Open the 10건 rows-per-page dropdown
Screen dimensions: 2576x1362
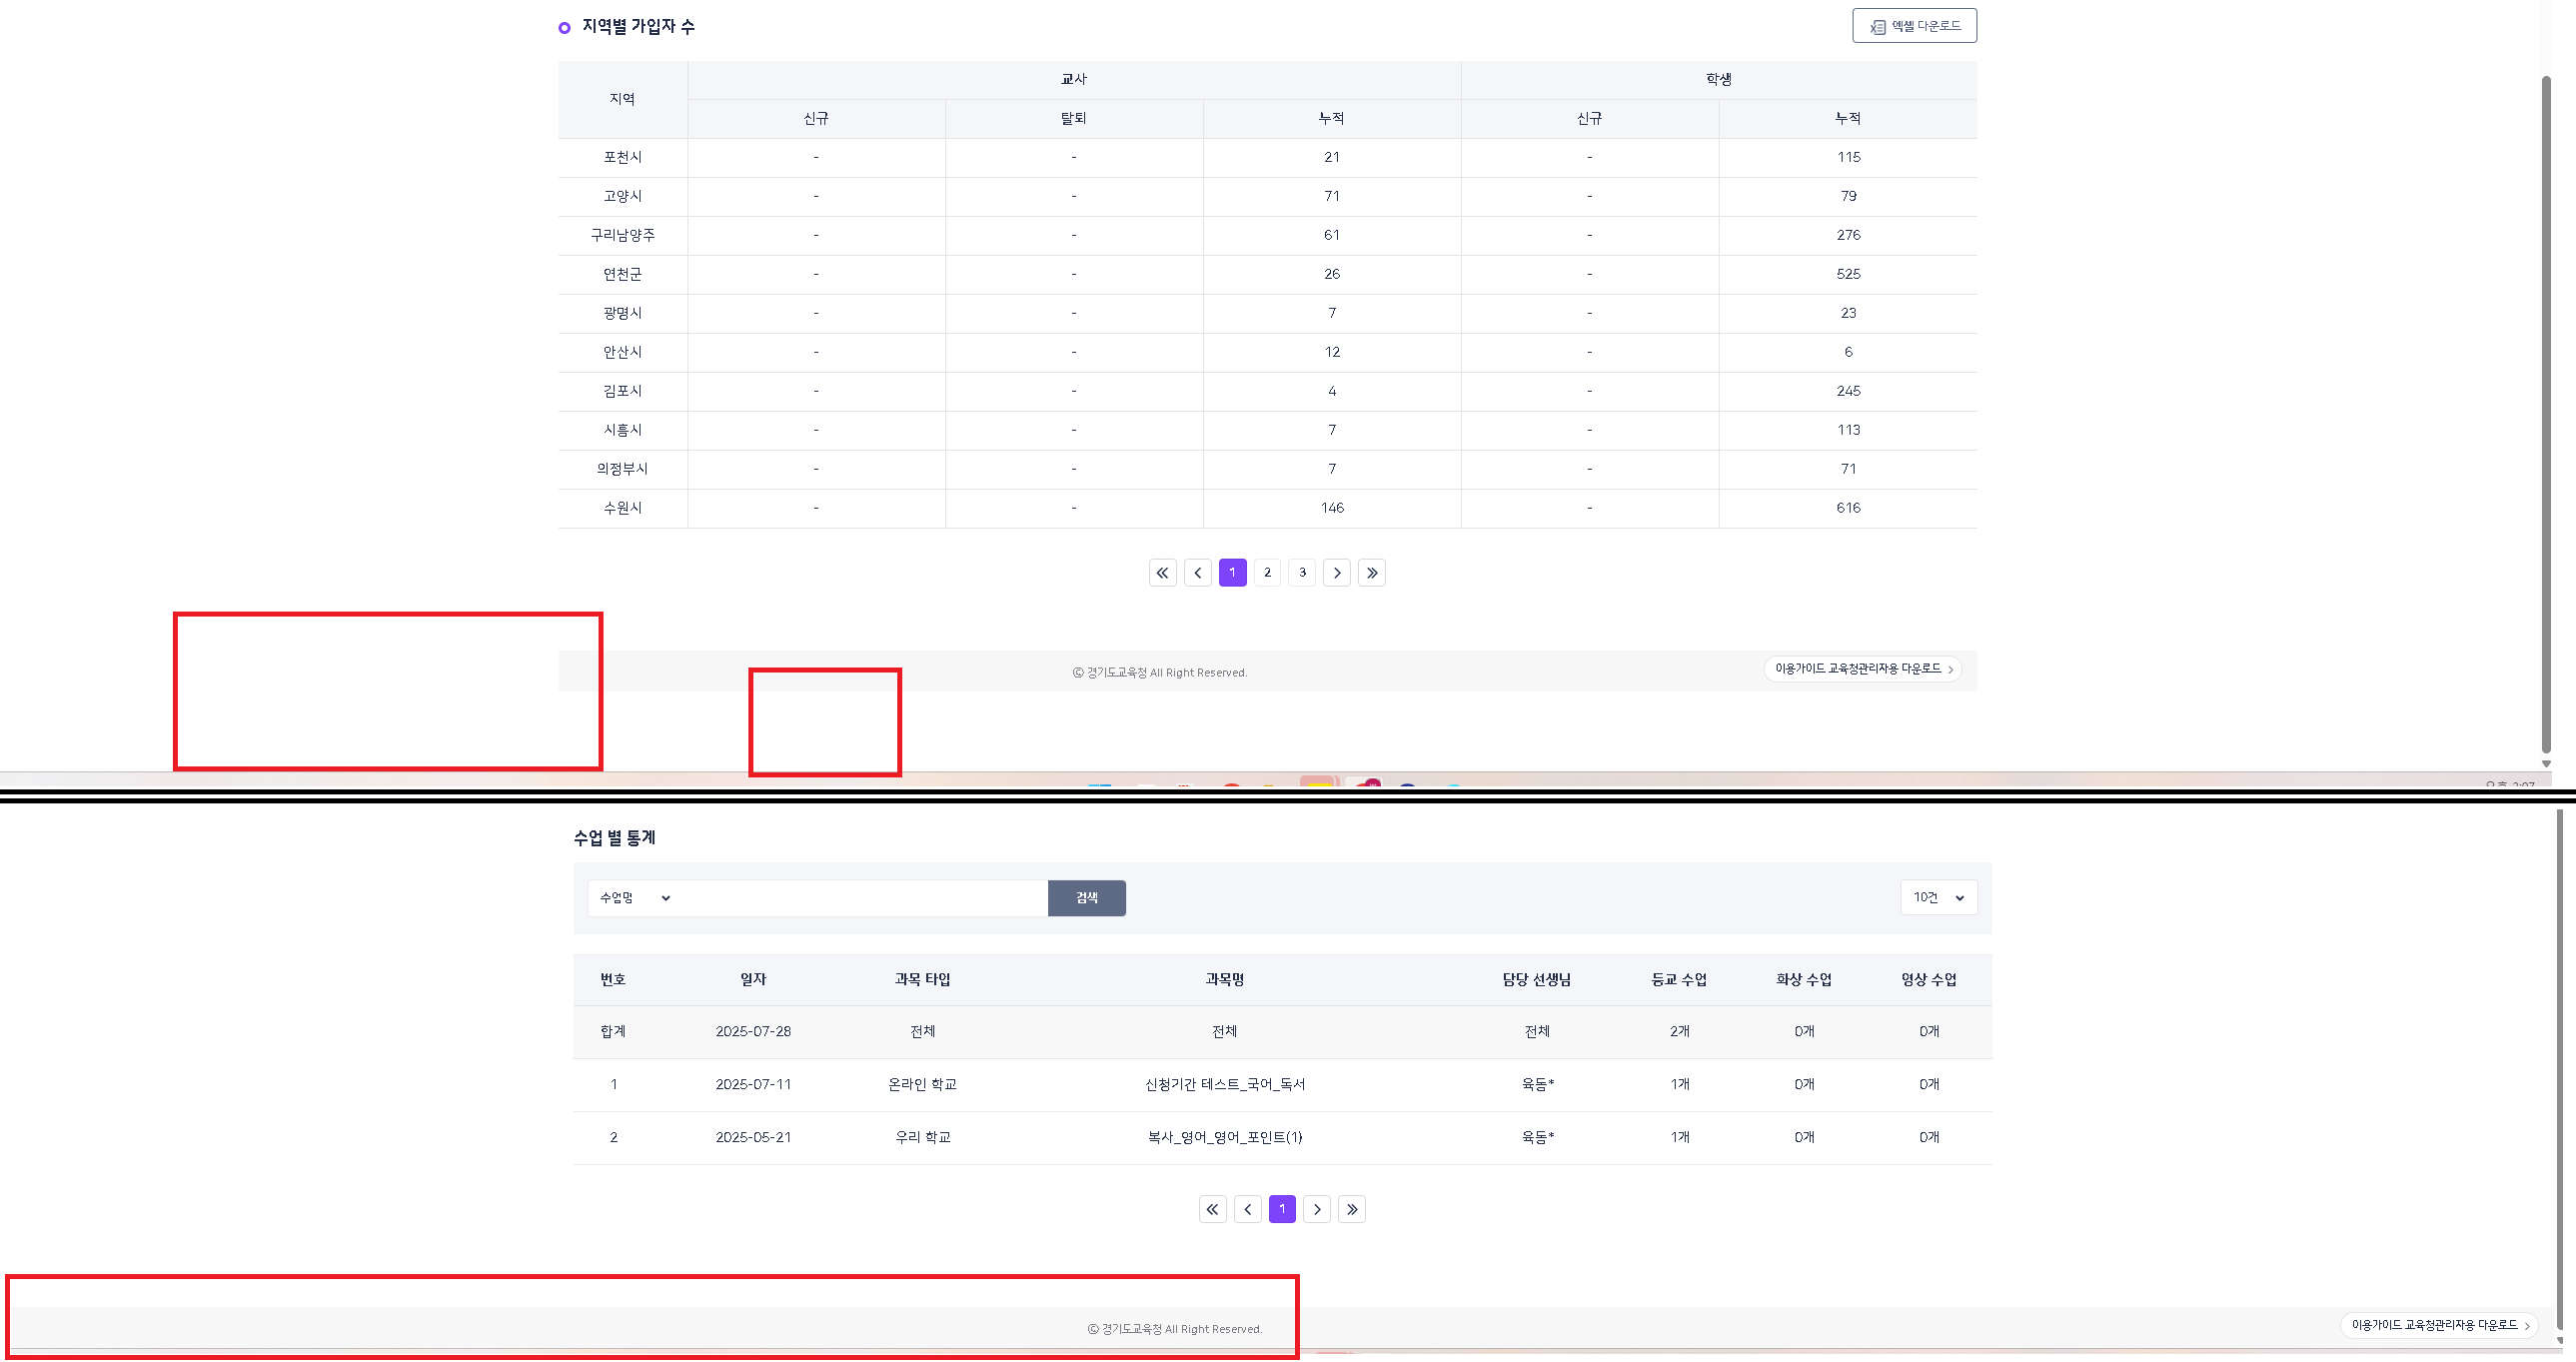click(x=1938, y=898)
